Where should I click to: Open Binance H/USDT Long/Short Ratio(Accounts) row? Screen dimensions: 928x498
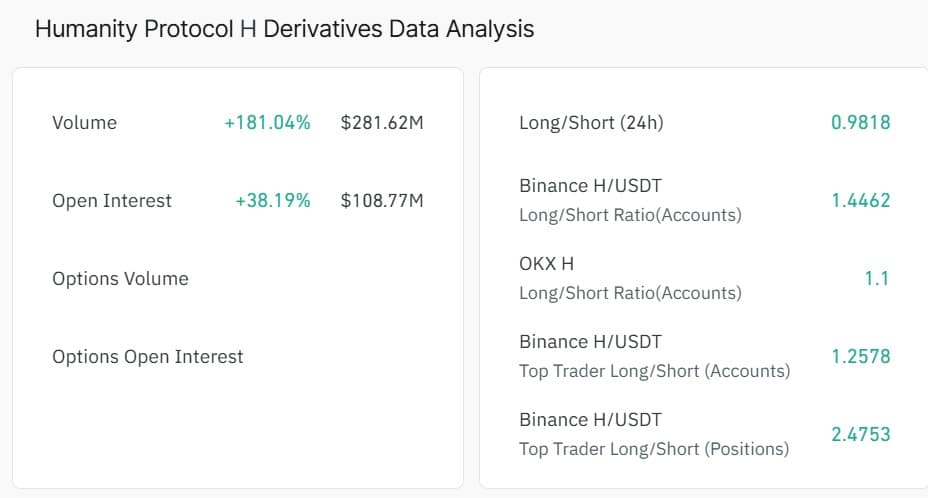tap(704, 200)
